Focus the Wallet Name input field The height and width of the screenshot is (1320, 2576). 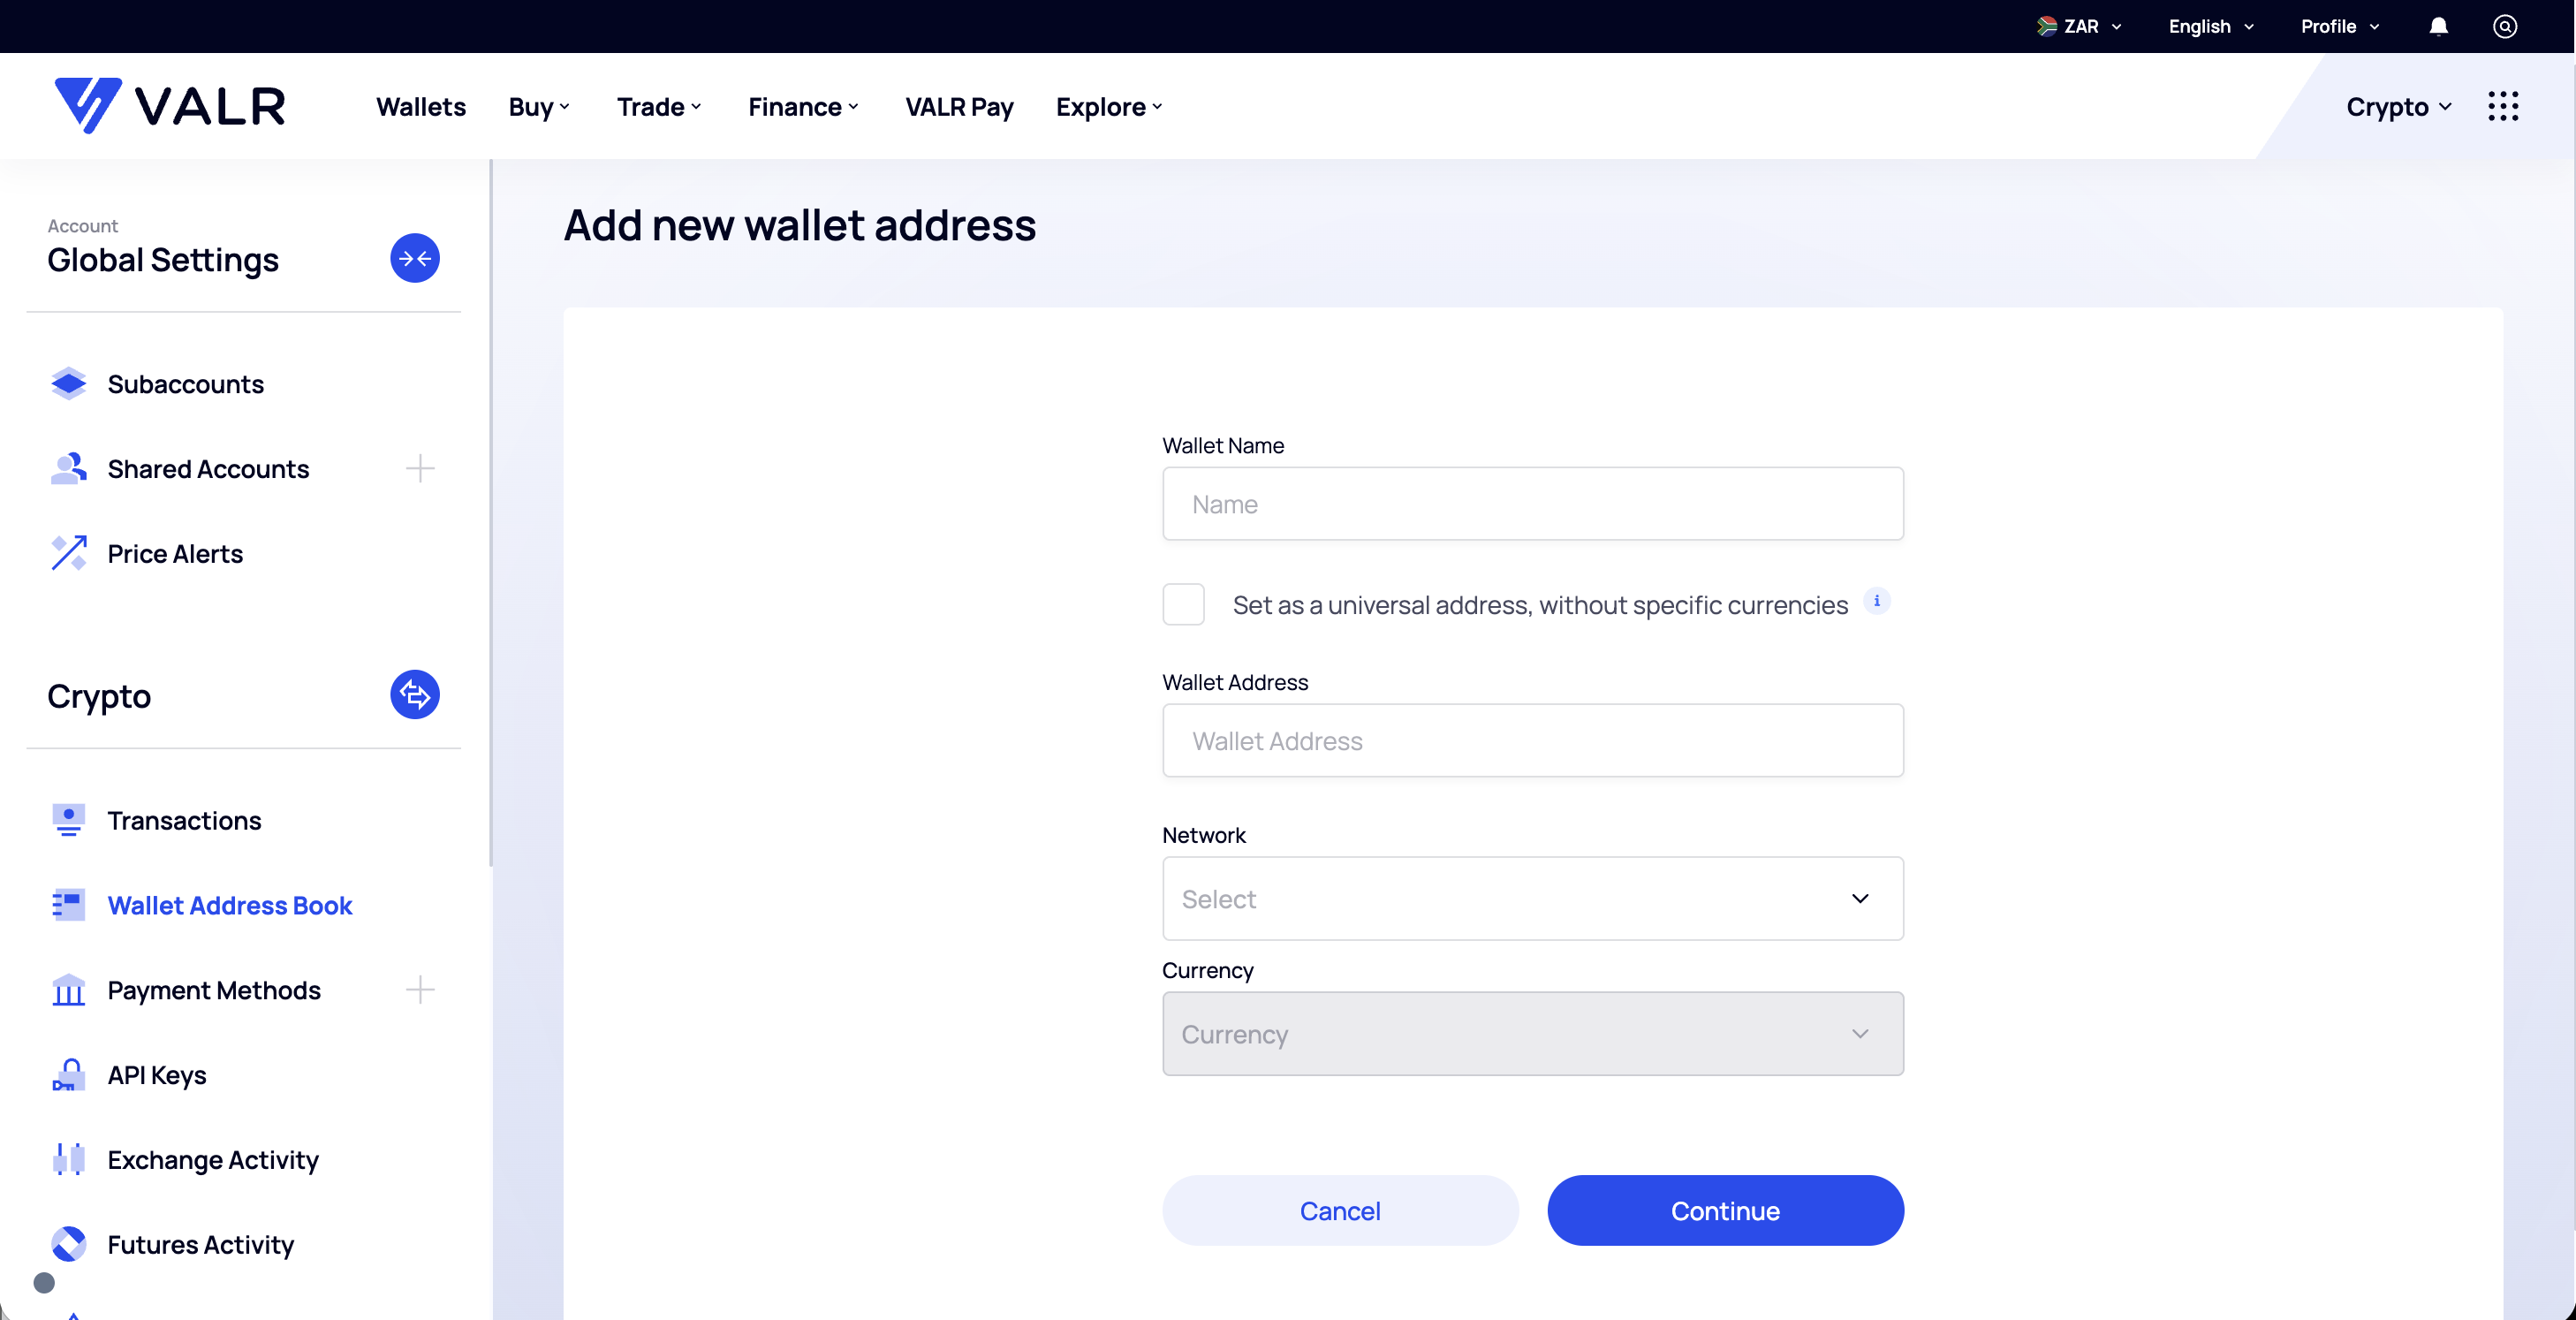(1532, 504)
